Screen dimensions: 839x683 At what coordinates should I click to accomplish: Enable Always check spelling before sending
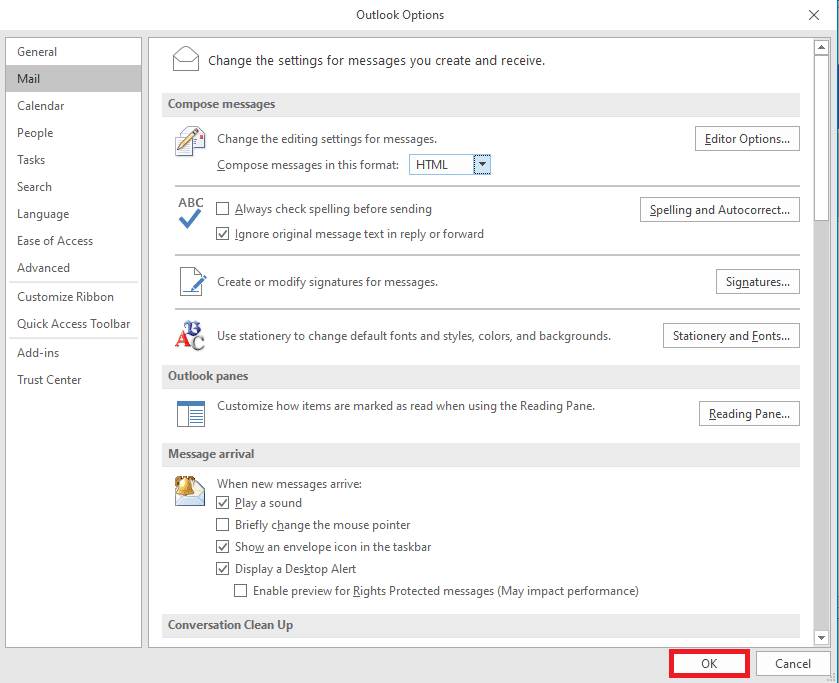(223, 209)
